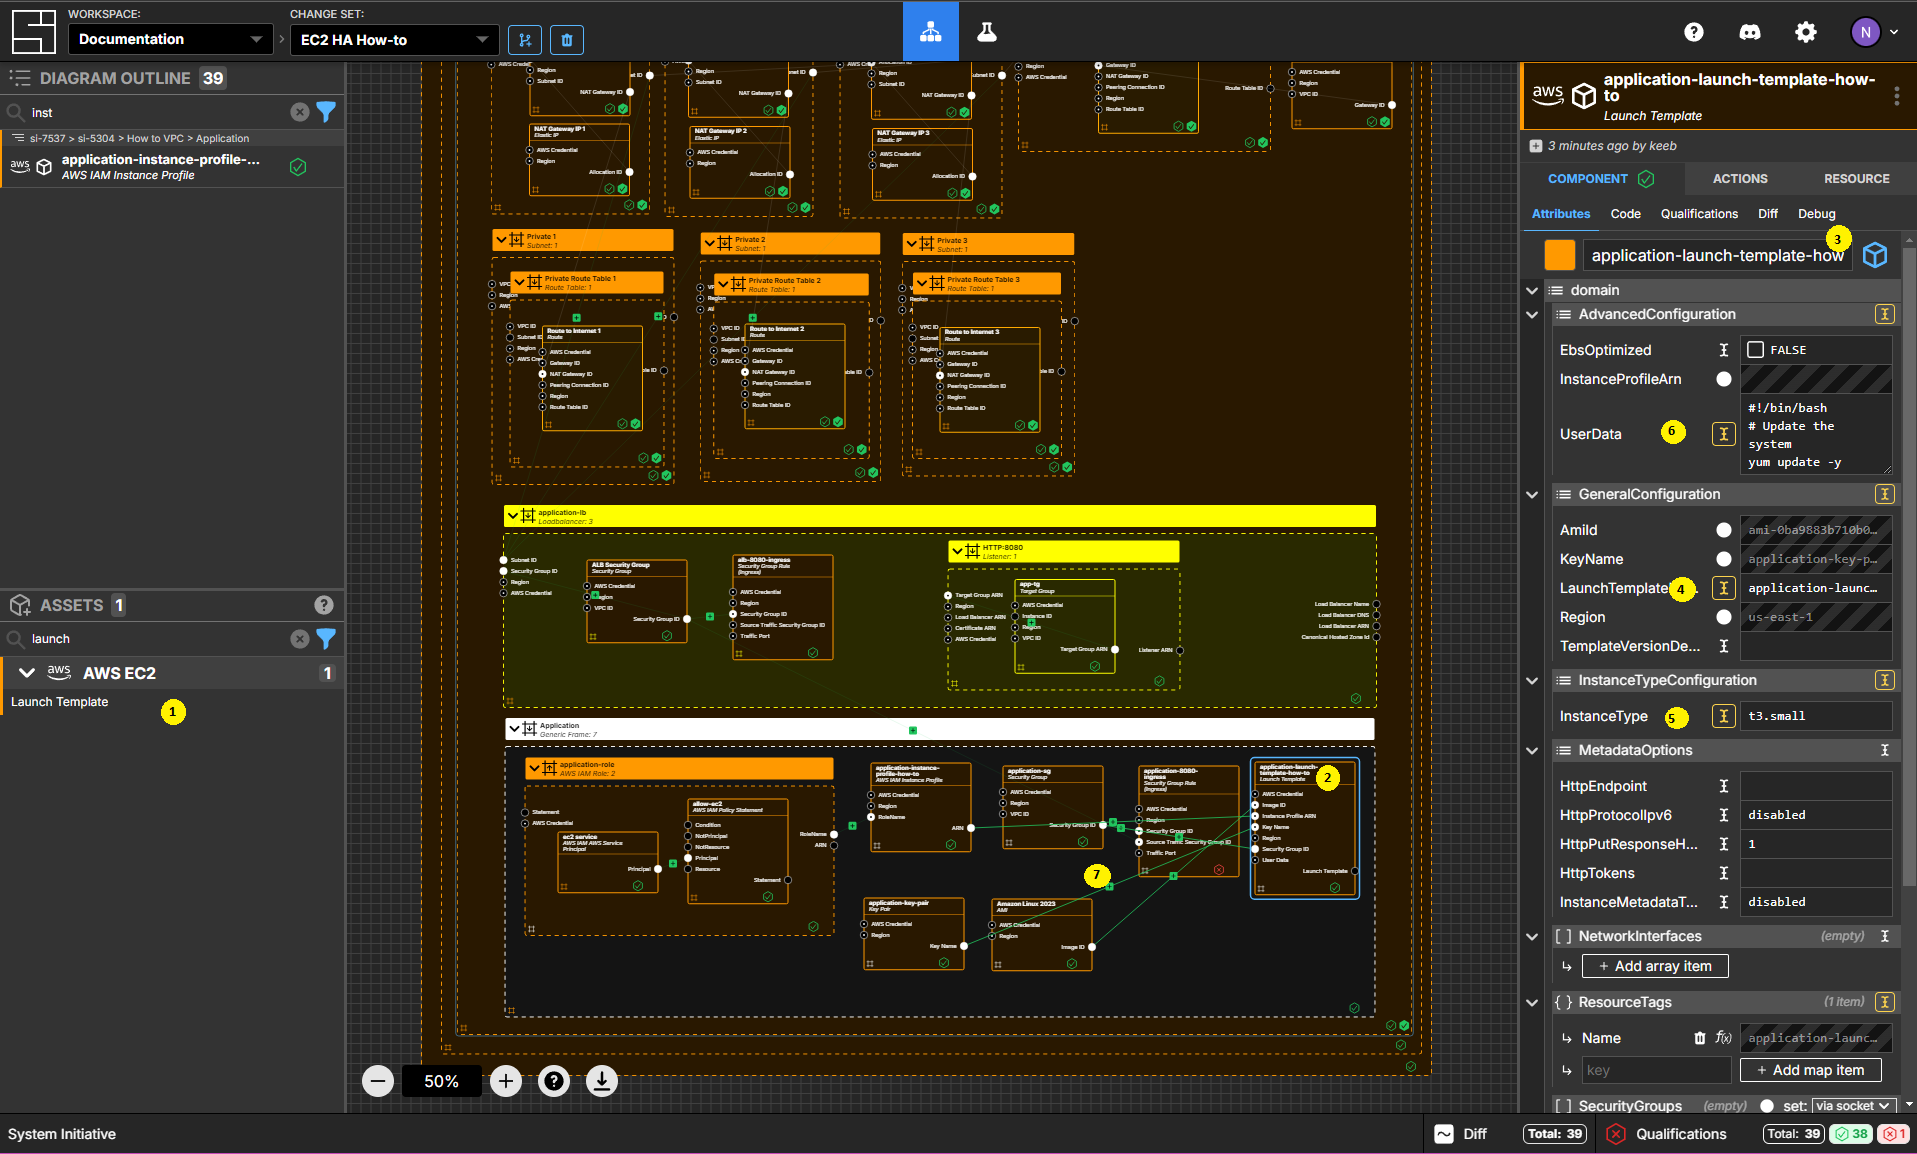Switch to the Debug sub-tab

pyautogui.click(x=1816, y=214)
